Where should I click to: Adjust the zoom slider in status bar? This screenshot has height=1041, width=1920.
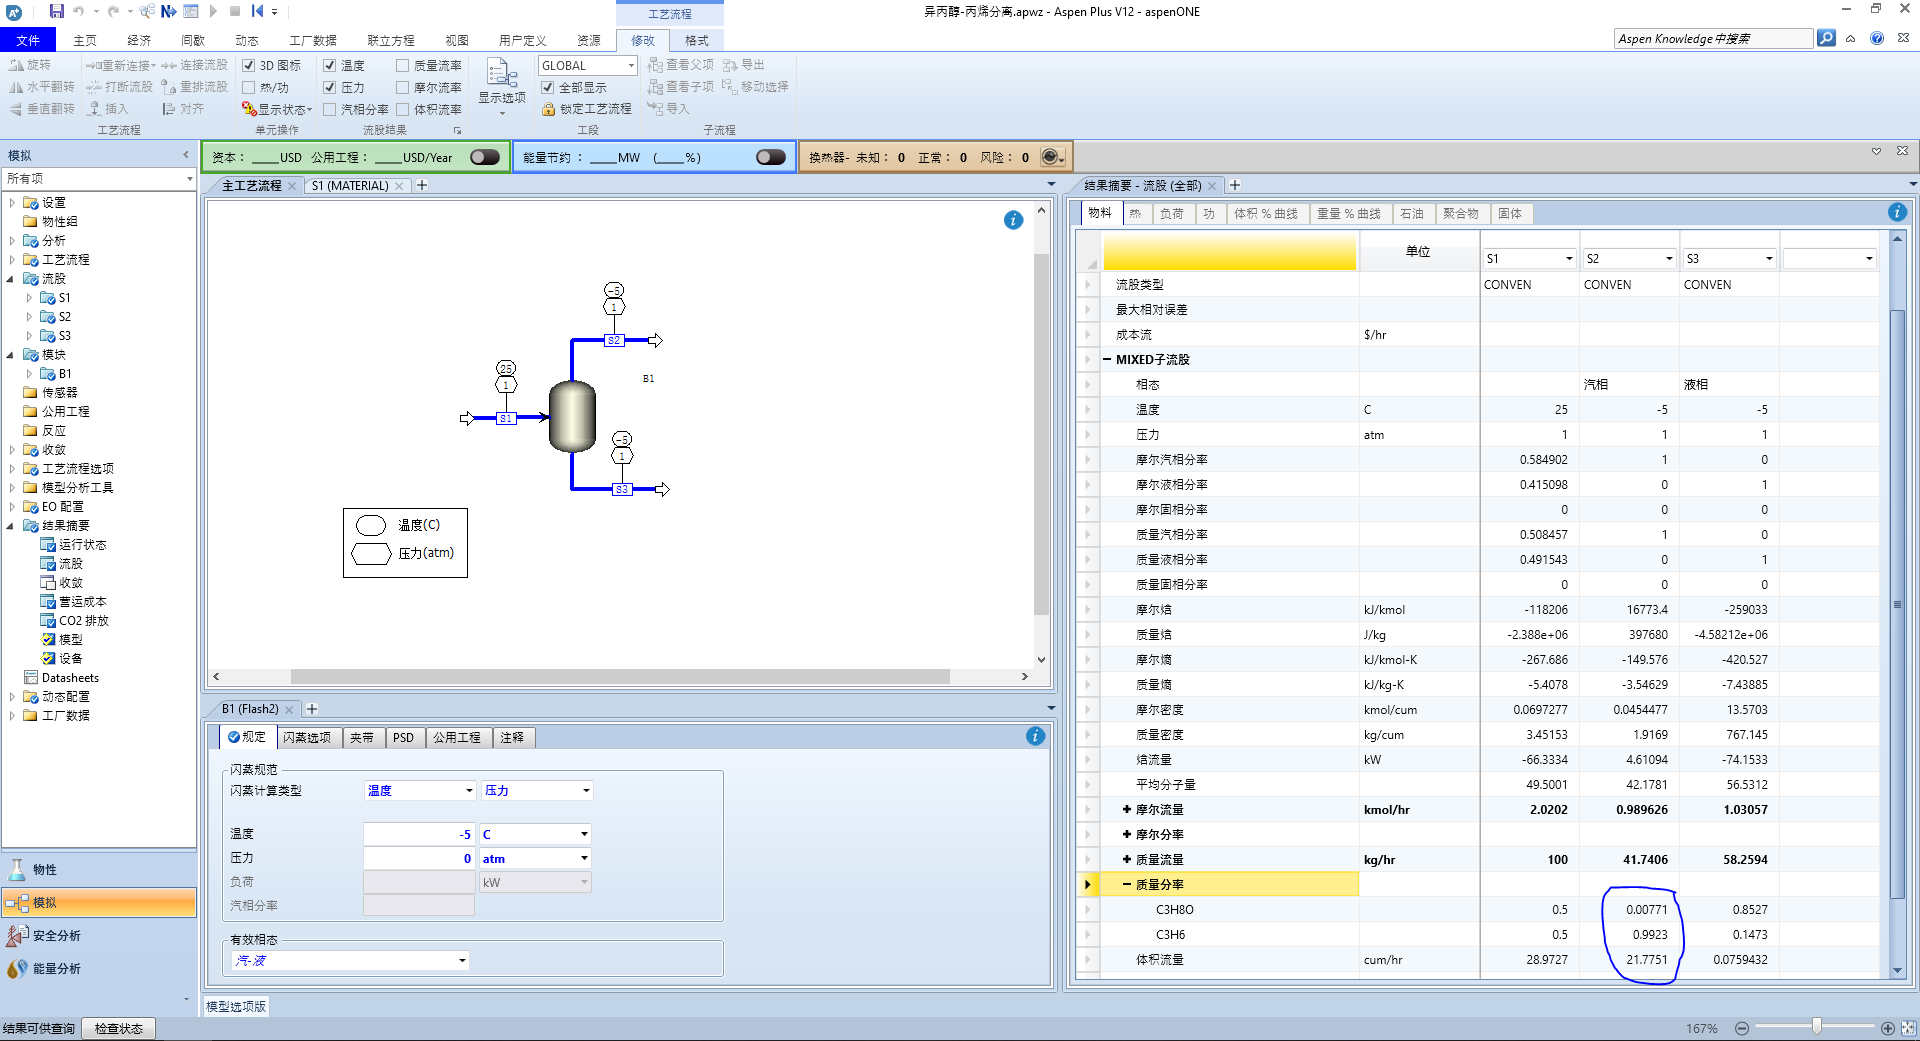(x=1817, y=1027)
